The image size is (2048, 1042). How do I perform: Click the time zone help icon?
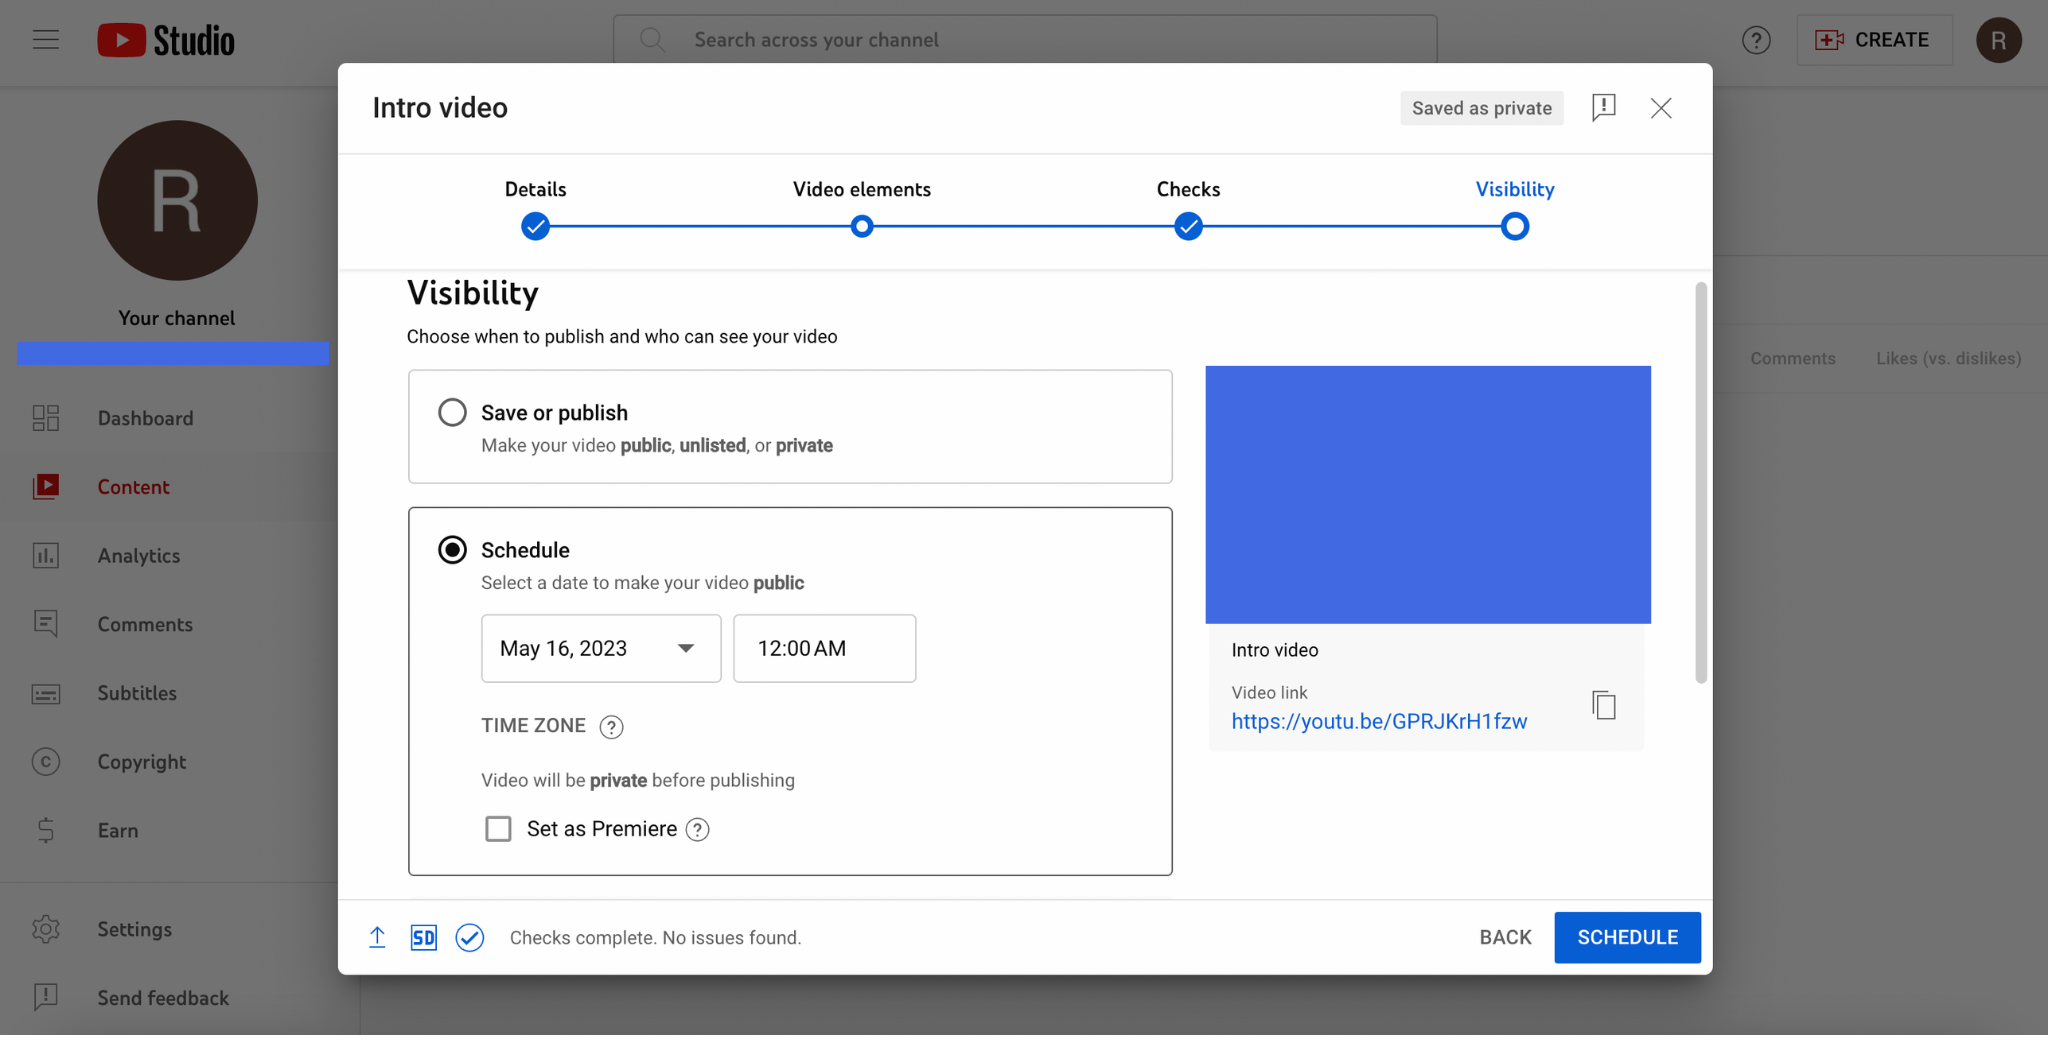[x=611, y=727]
